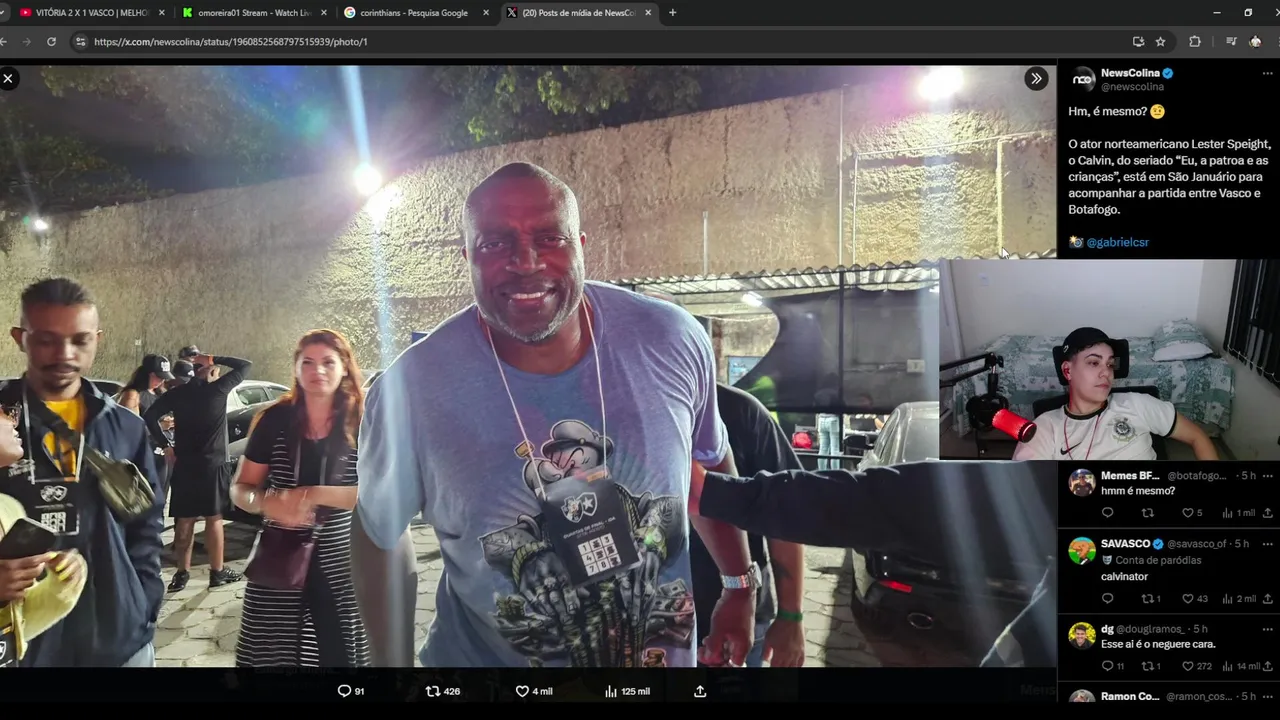Open more options for NewsColina post
This screenshot has width=1280, height=720.
(x=1267, y=73)
